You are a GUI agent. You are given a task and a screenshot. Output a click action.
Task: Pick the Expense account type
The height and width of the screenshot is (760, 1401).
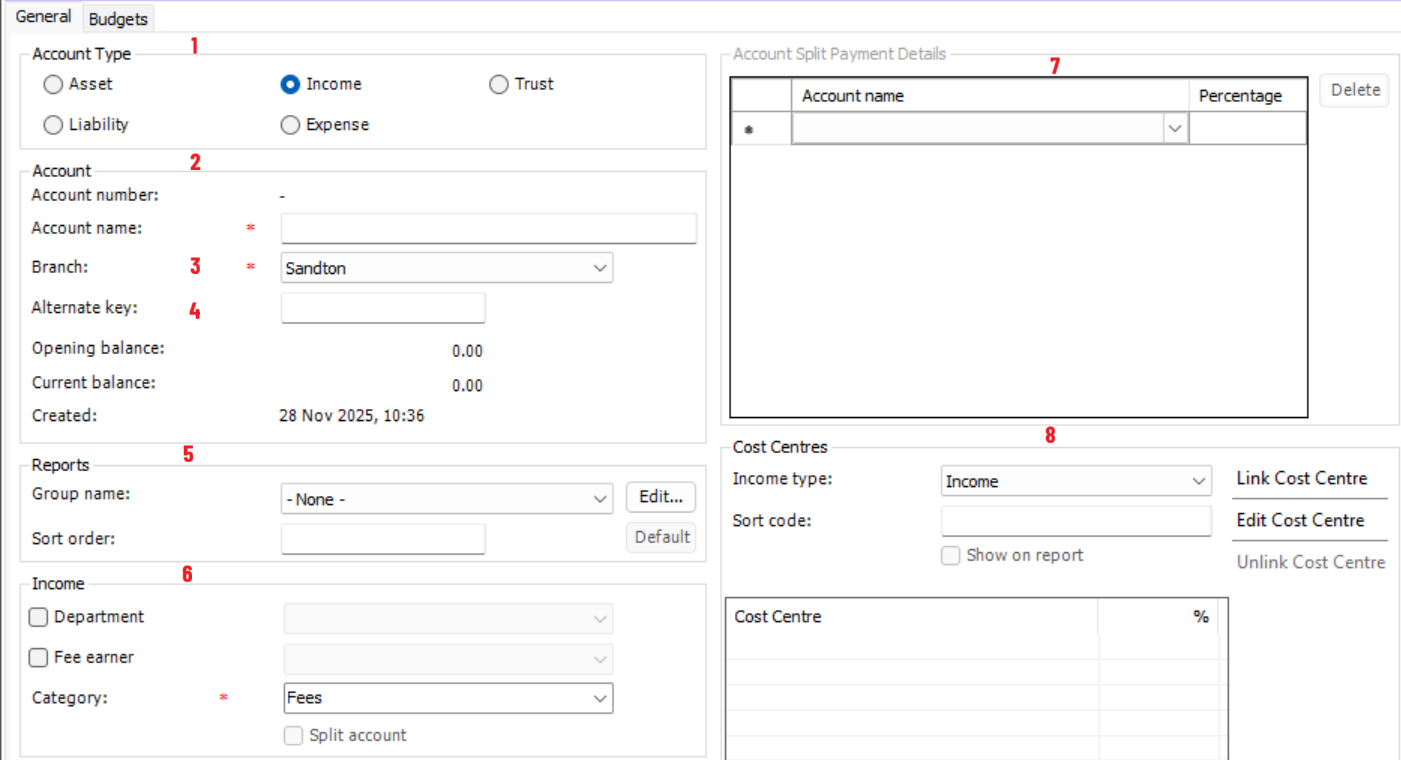coord(290,125)
